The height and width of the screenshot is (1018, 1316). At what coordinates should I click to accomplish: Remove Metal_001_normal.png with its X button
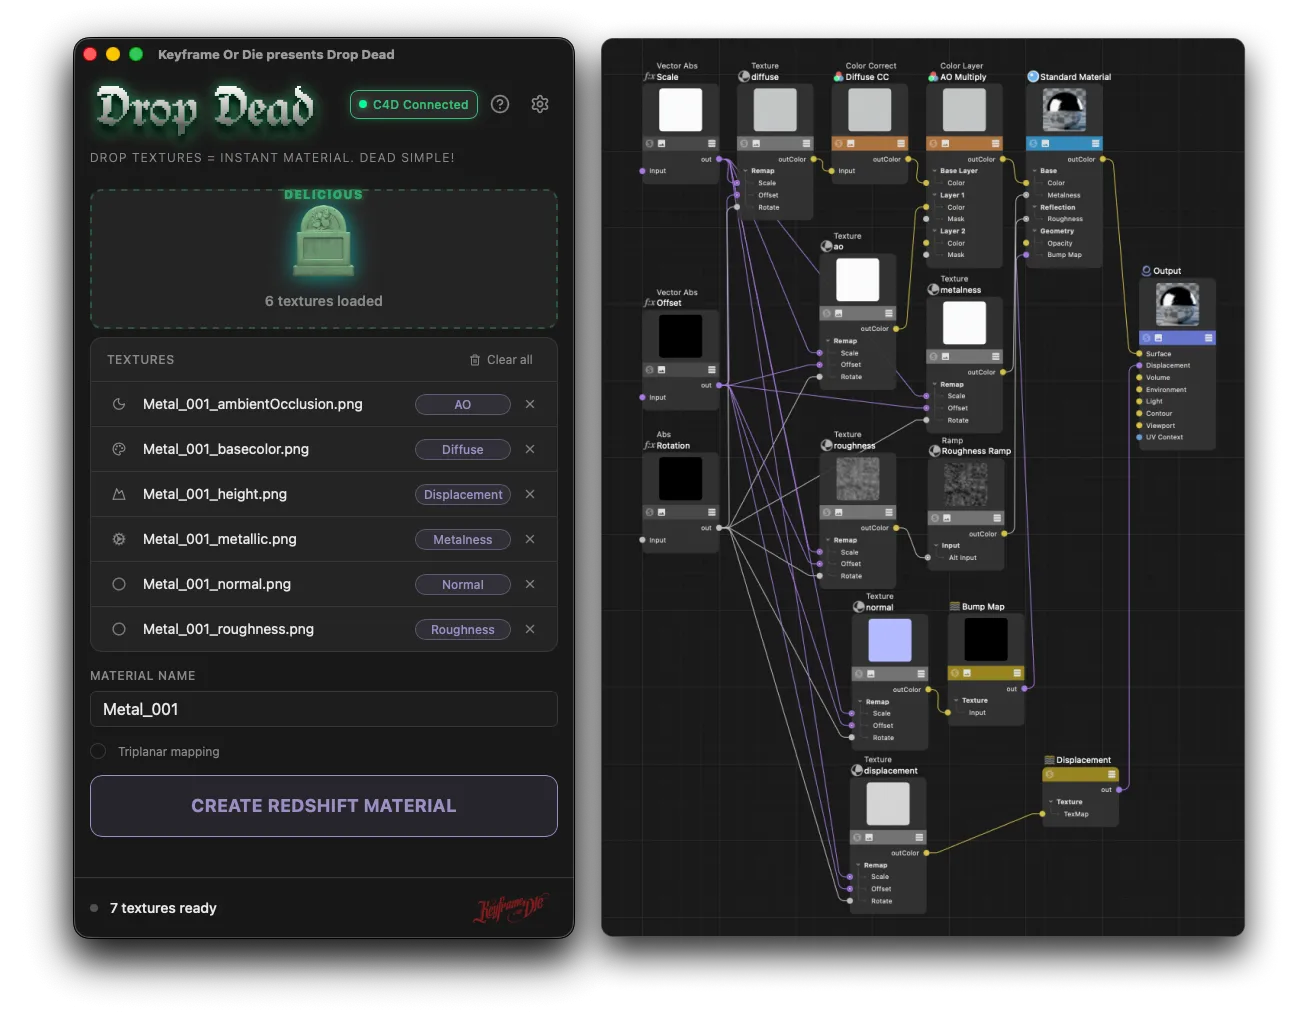click(529, 584)
